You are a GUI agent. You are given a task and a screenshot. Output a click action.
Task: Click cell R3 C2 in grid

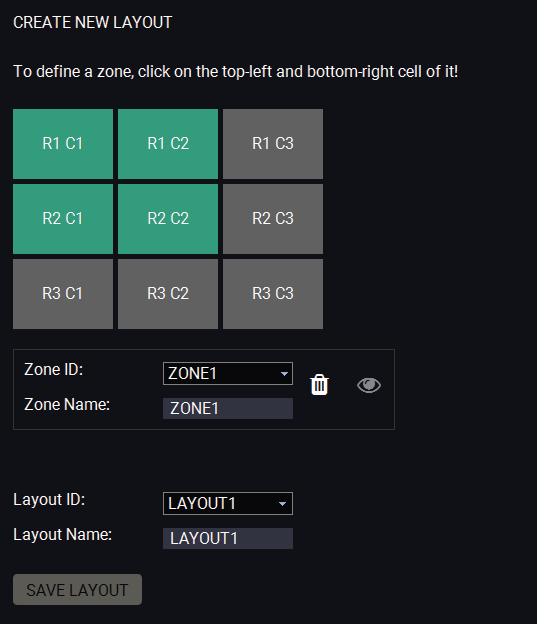click(x=168, y=294)
